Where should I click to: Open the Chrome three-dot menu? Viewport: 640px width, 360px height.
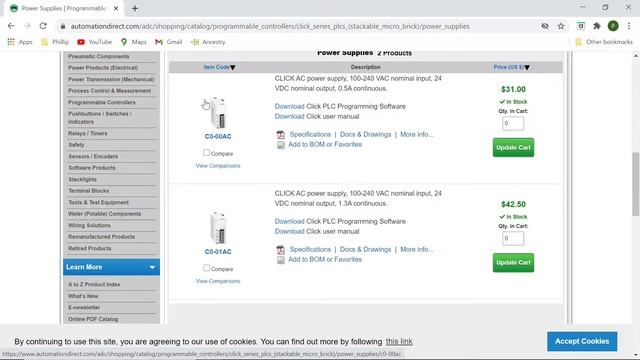coord(629,26)
